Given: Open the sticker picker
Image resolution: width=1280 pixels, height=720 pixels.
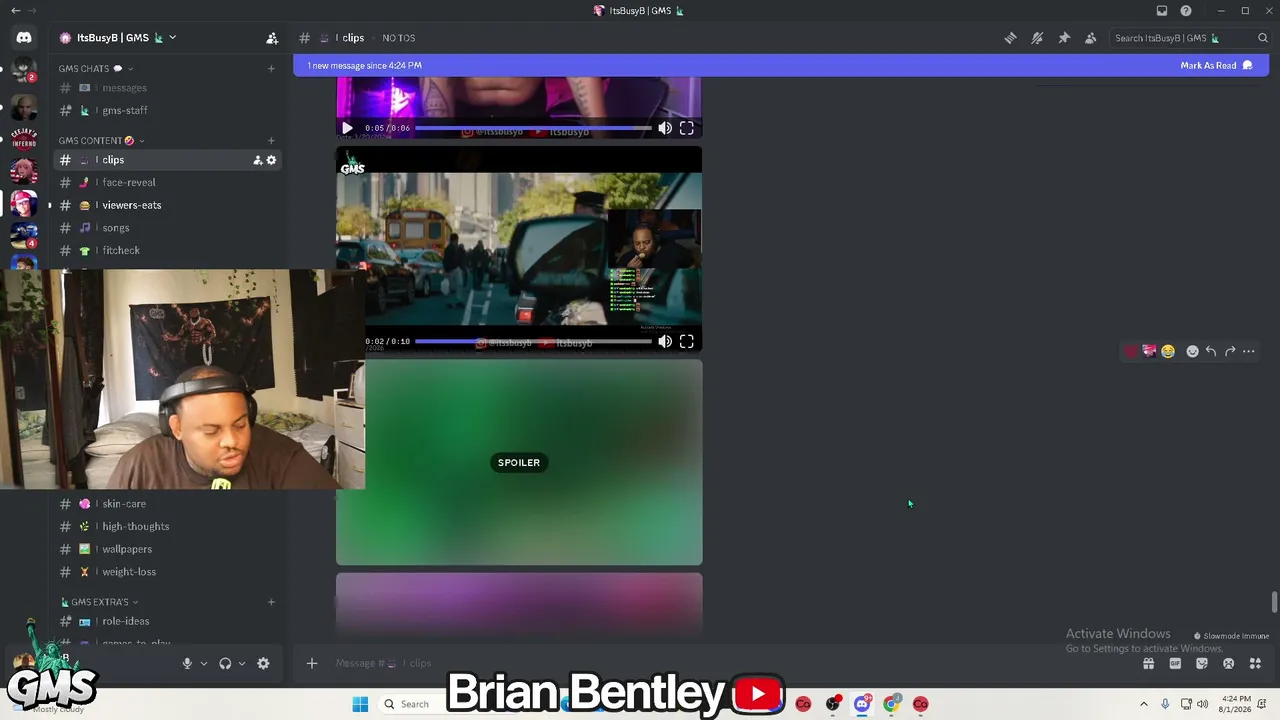Looking at the screenshot, I should (1202, 663).
